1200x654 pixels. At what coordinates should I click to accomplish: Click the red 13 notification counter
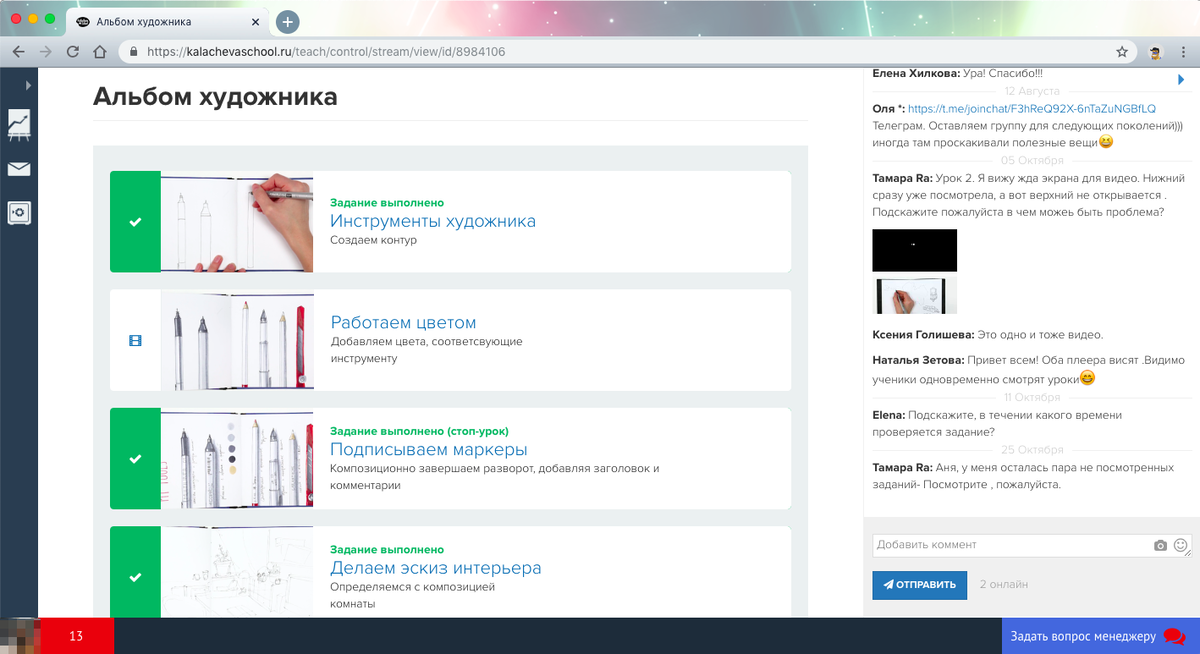(x=76, y=636)
